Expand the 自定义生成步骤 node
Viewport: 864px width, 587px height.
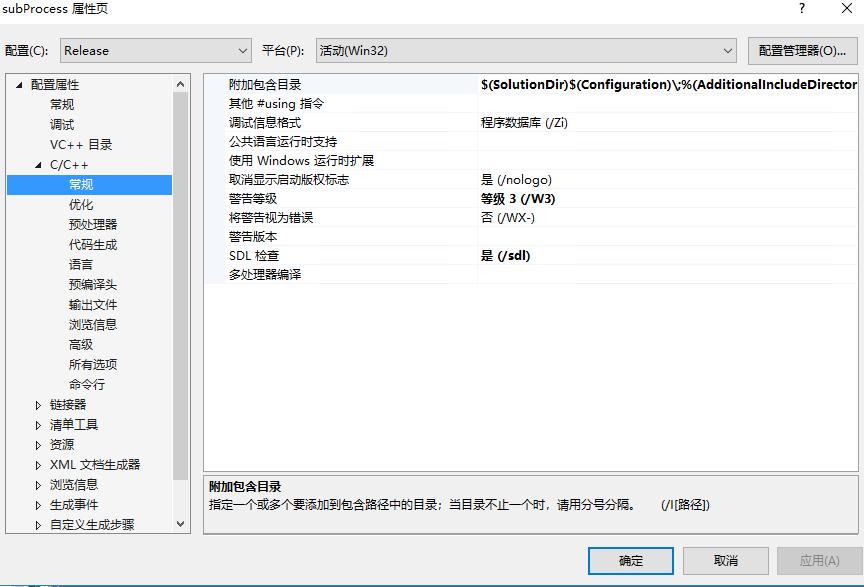coord(36,524)
